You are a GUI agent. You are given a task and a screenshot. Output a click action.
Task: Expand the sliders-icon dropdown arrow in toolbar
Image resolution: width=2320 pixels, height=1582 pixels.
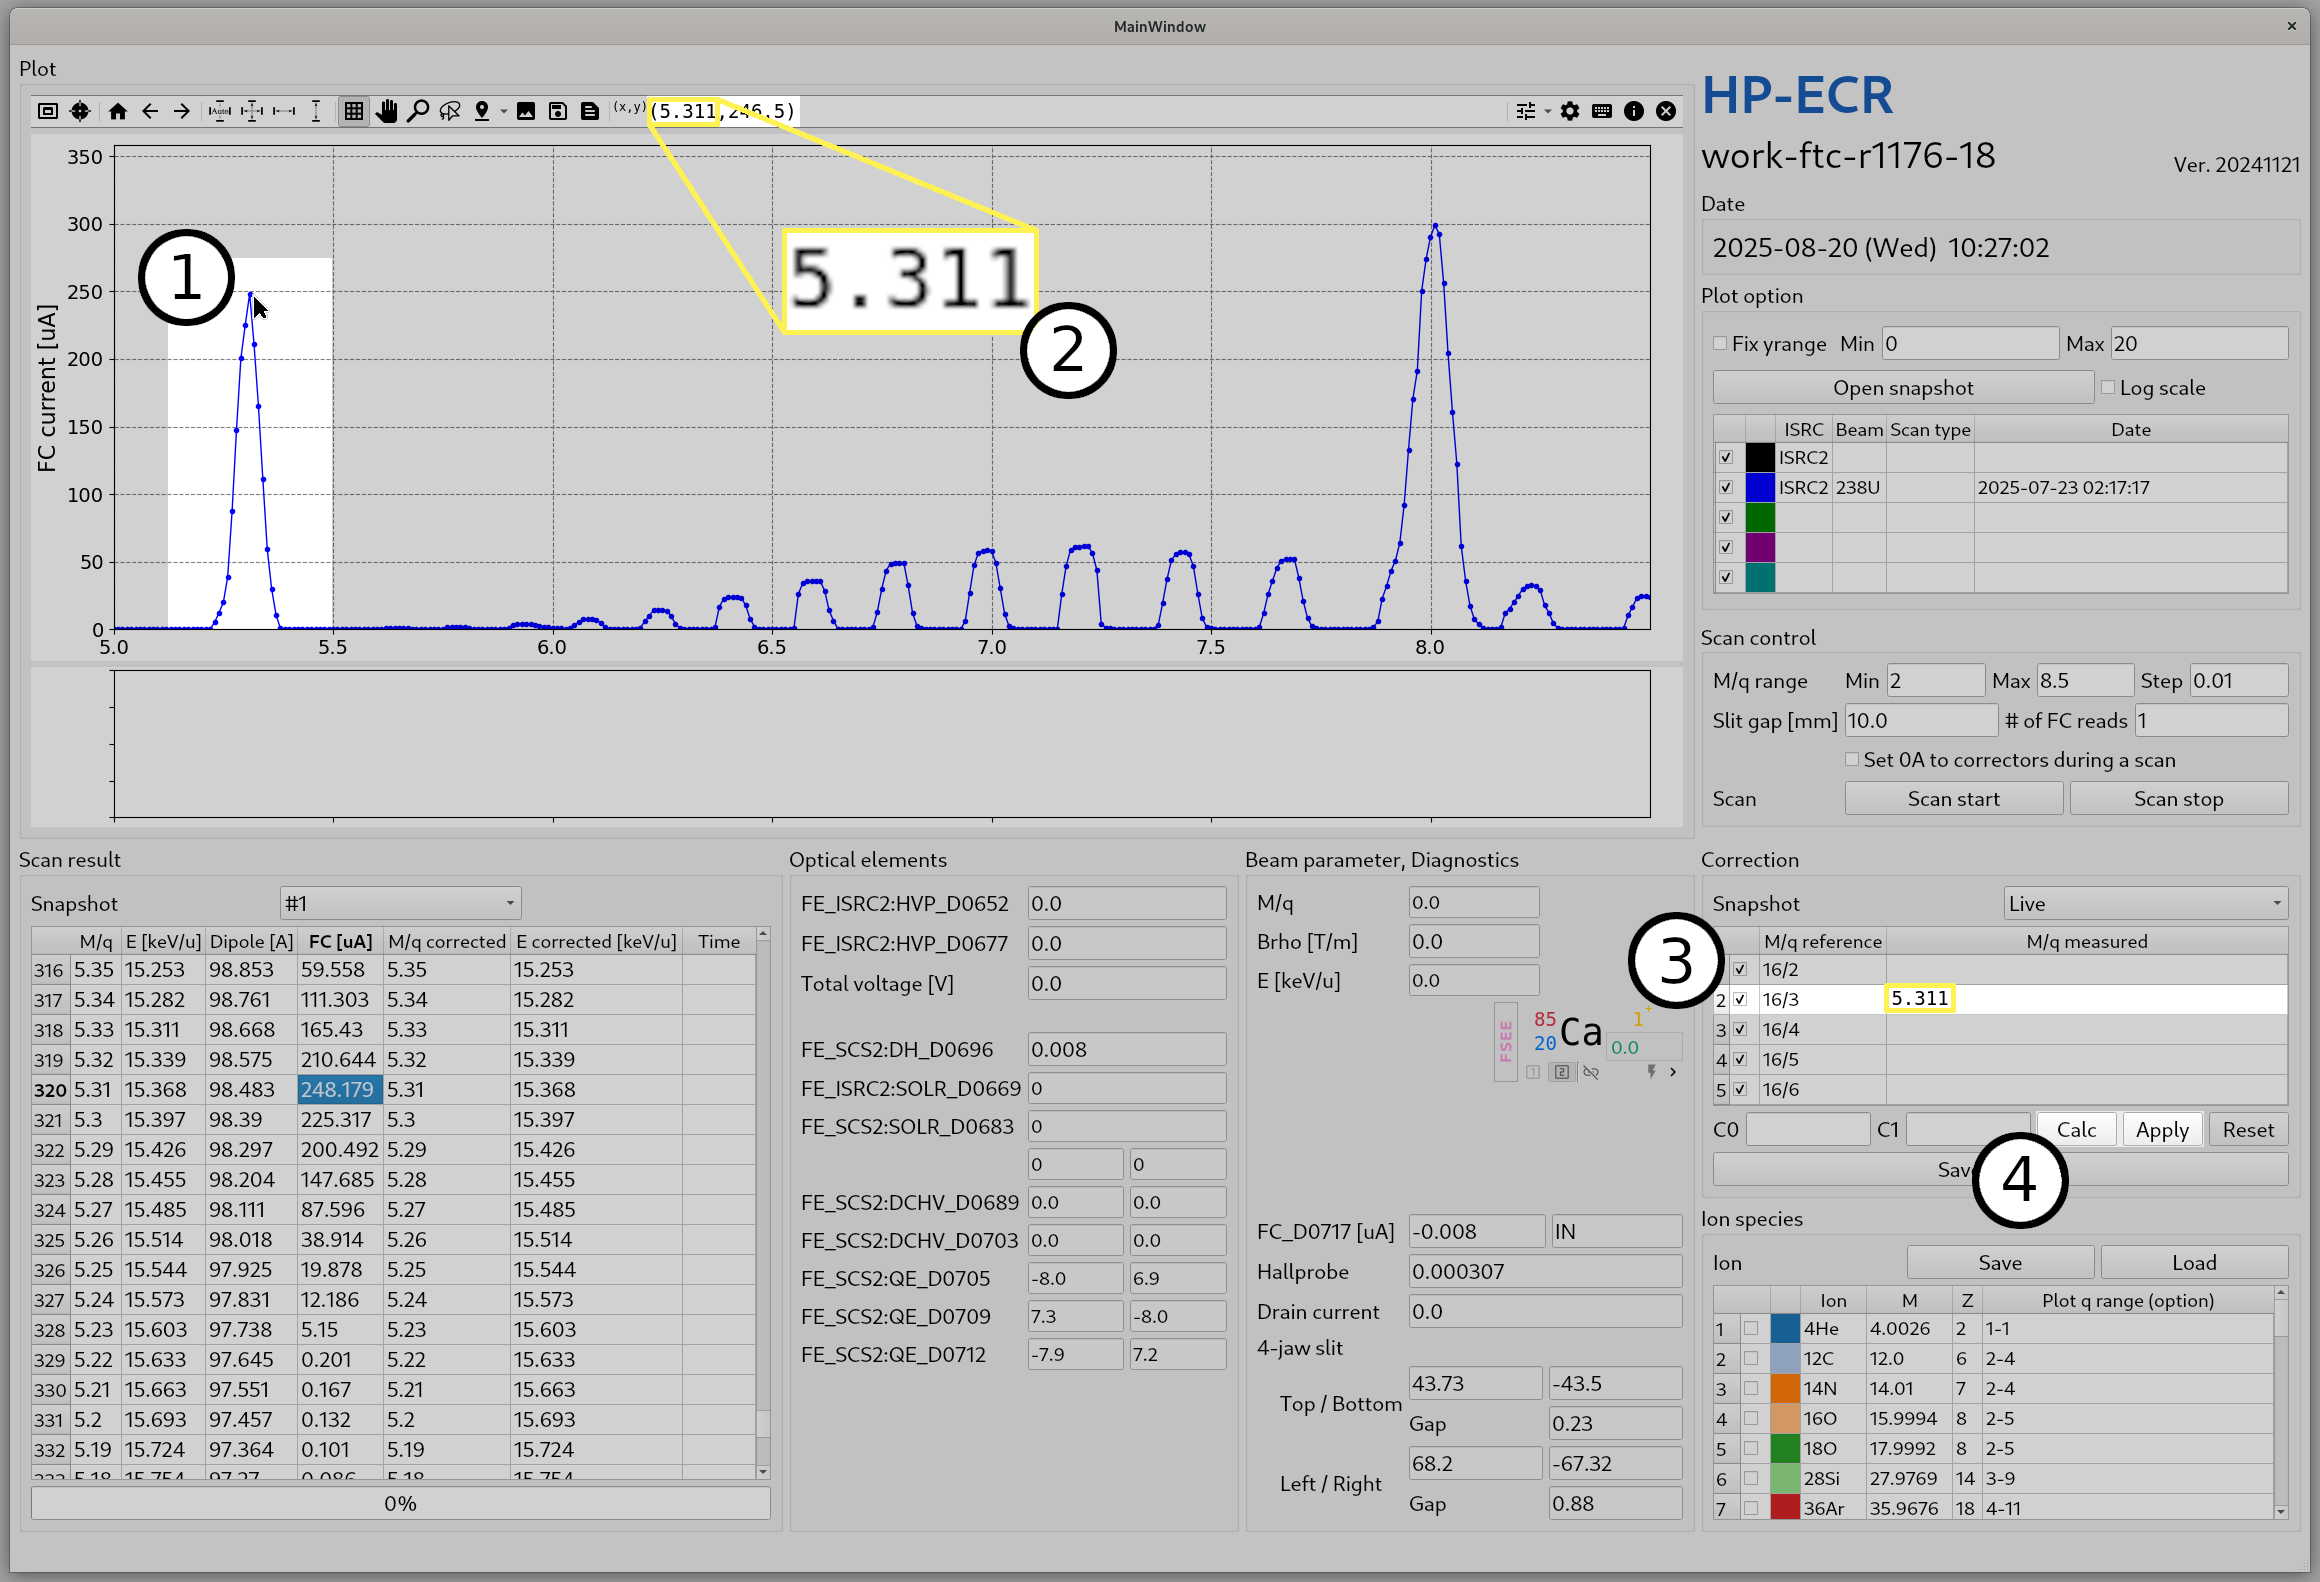coord(1548,111)
